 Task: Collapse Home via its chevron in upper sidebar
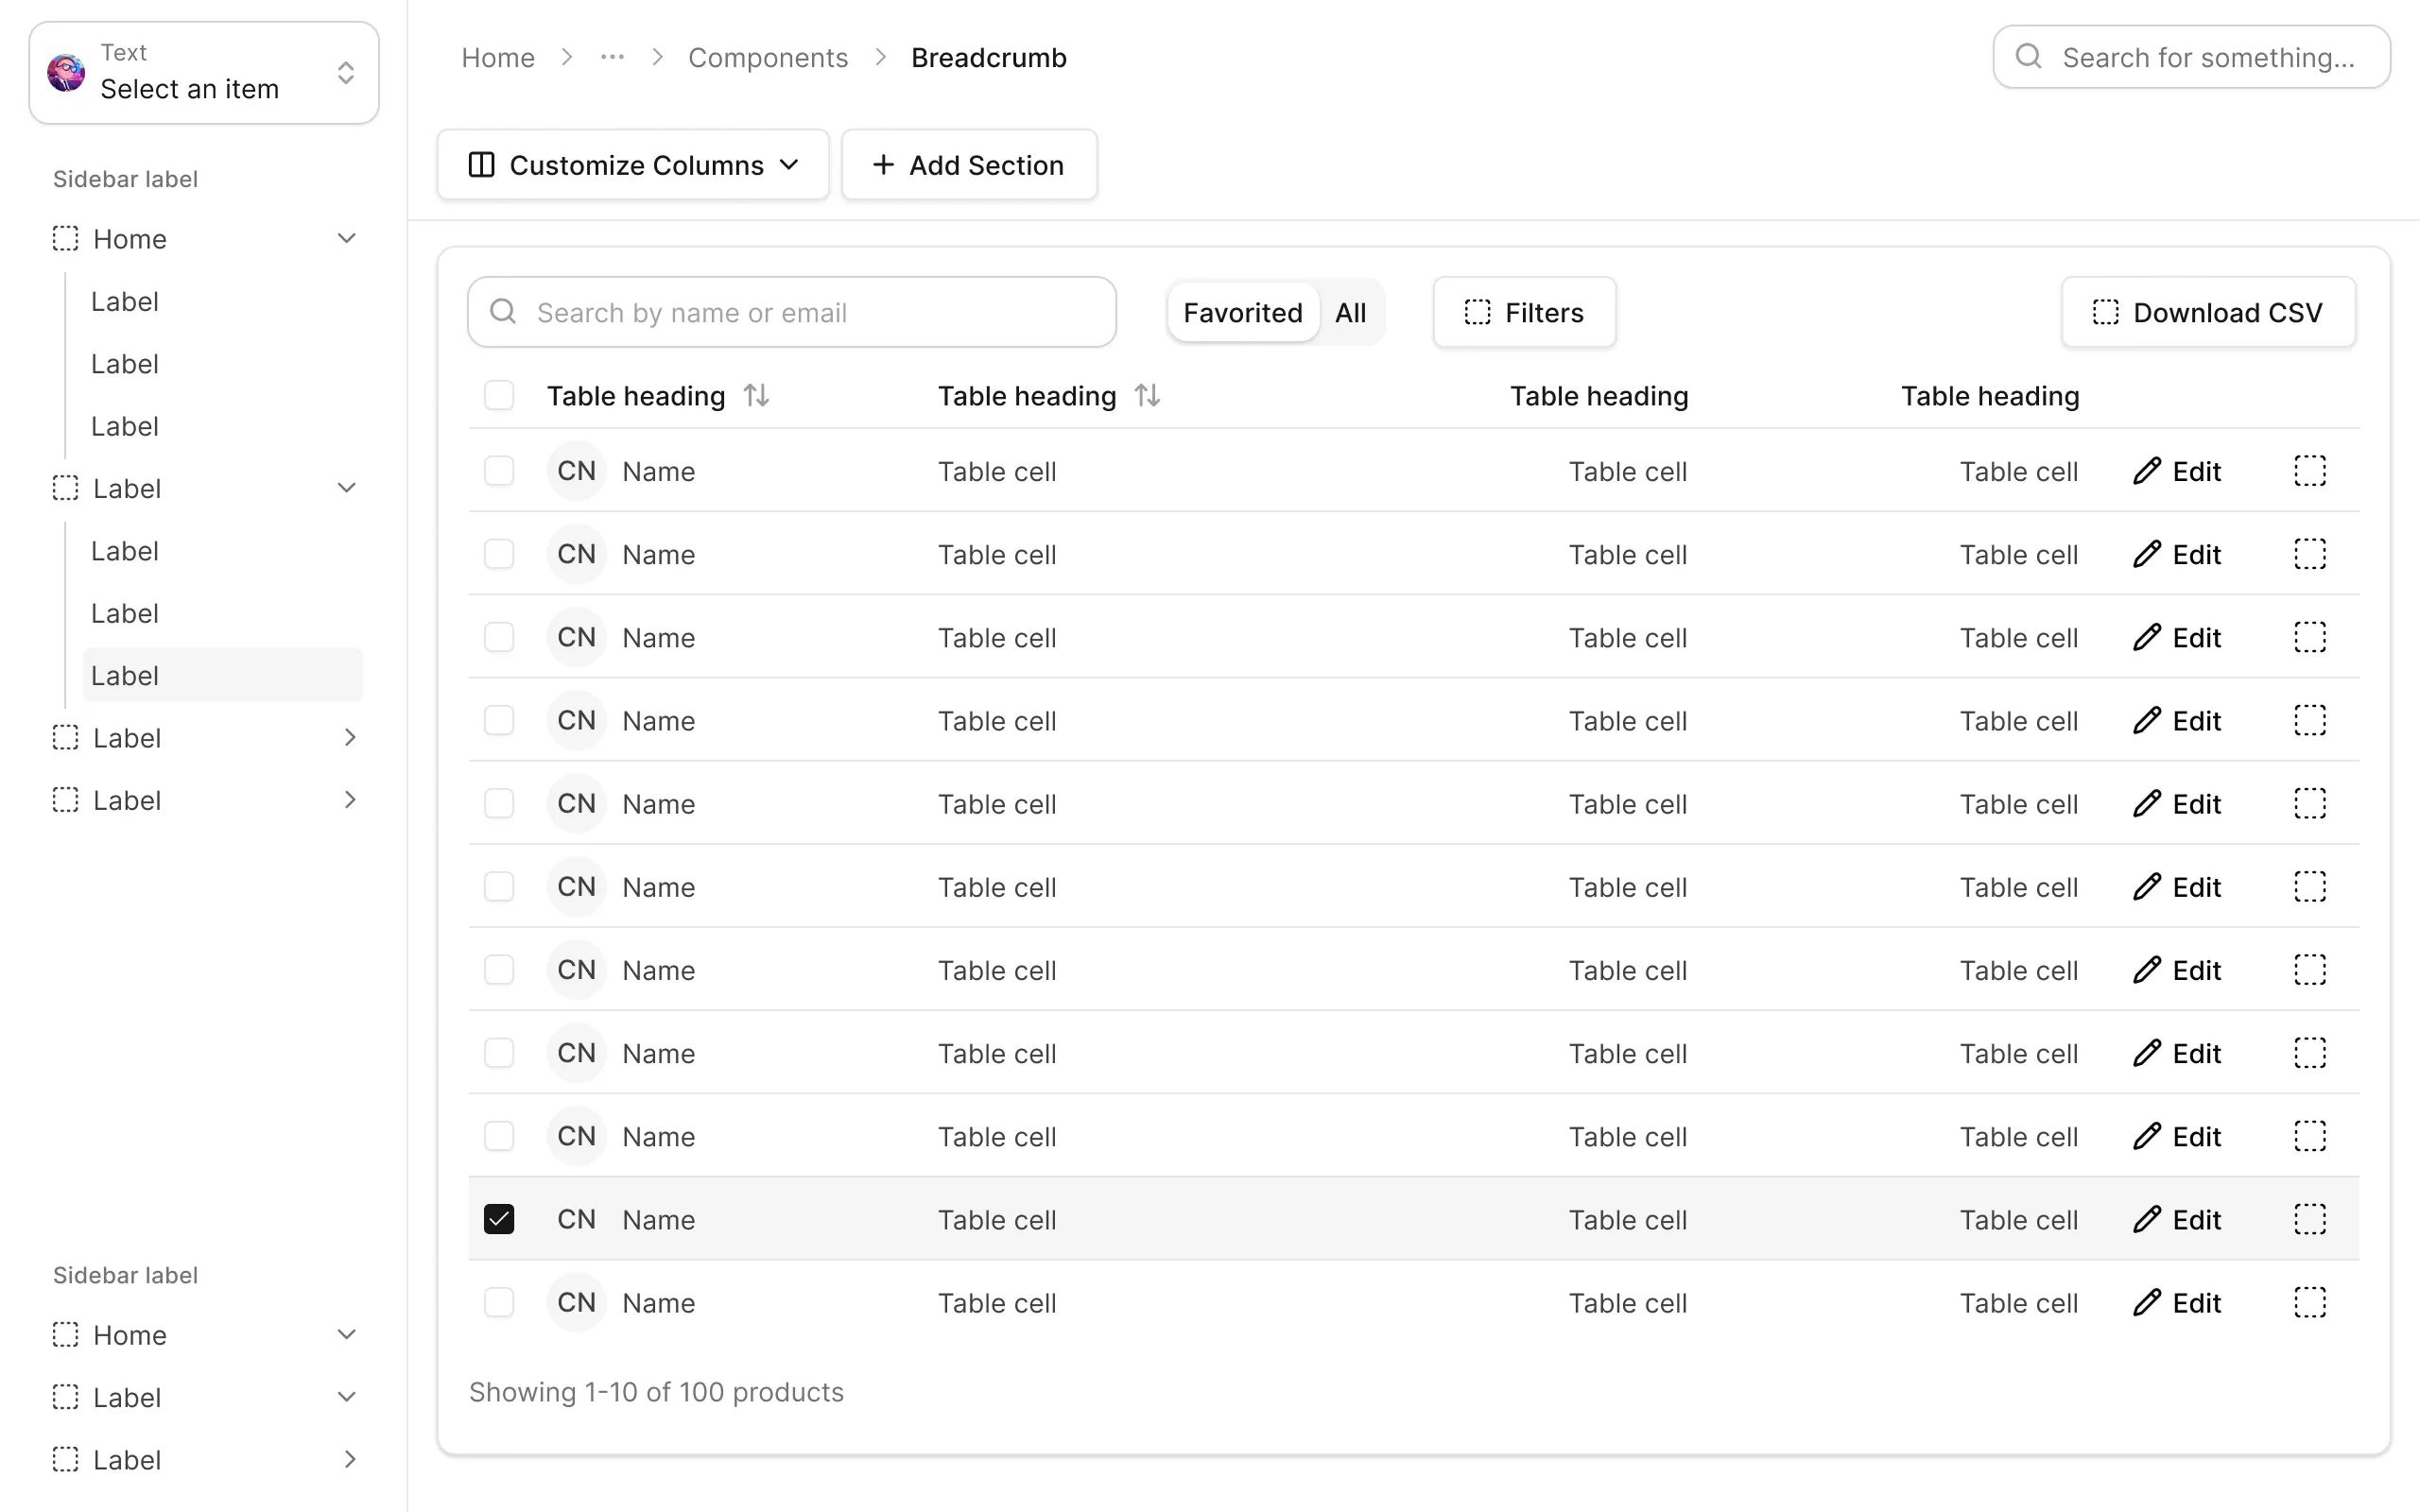[x=347, y=238]
